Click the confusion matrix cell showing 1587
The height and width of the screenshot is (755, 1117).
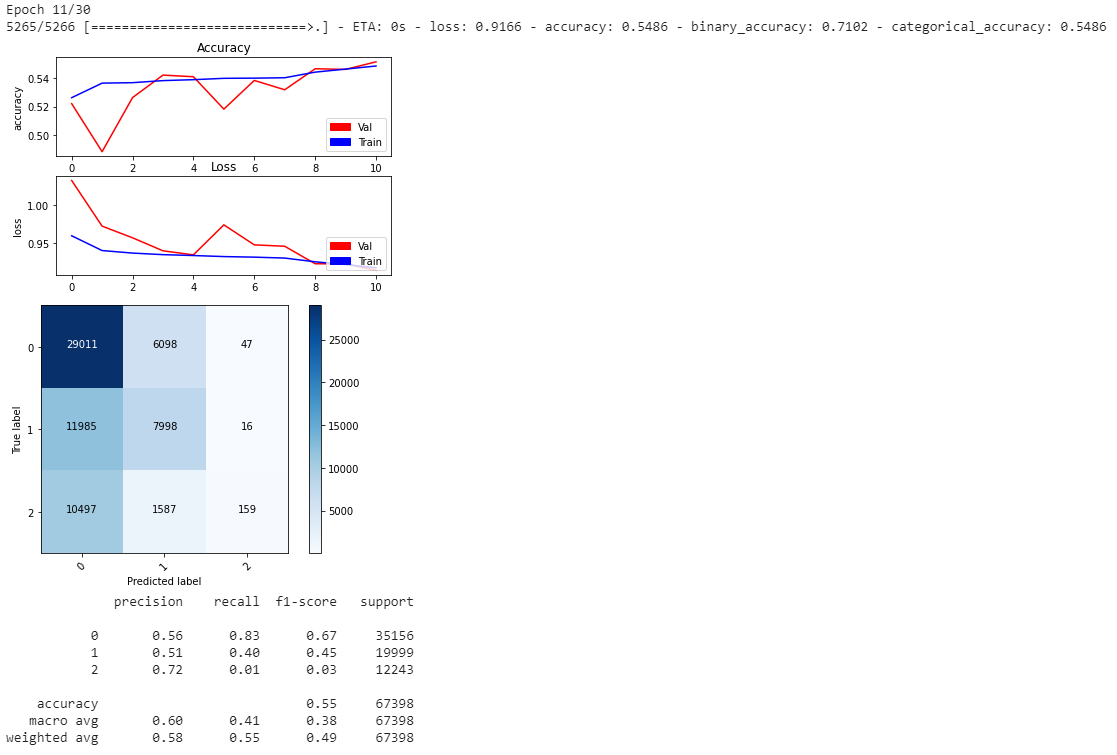[x=165, y=511]
